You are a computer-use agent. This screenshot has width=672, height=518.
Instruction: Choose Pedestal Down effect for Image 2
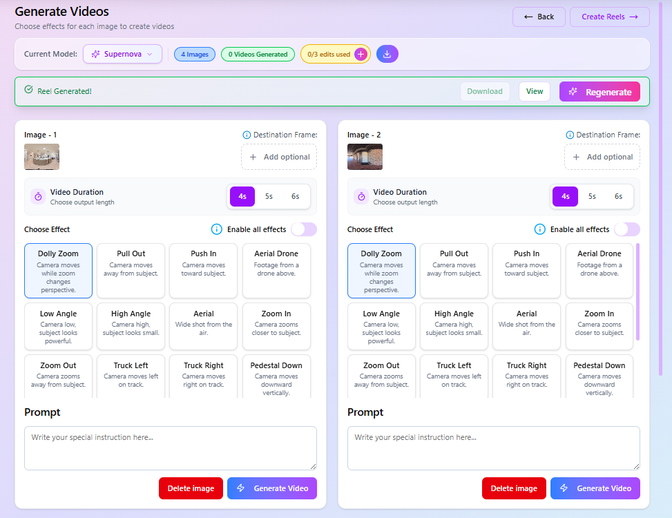600,376
